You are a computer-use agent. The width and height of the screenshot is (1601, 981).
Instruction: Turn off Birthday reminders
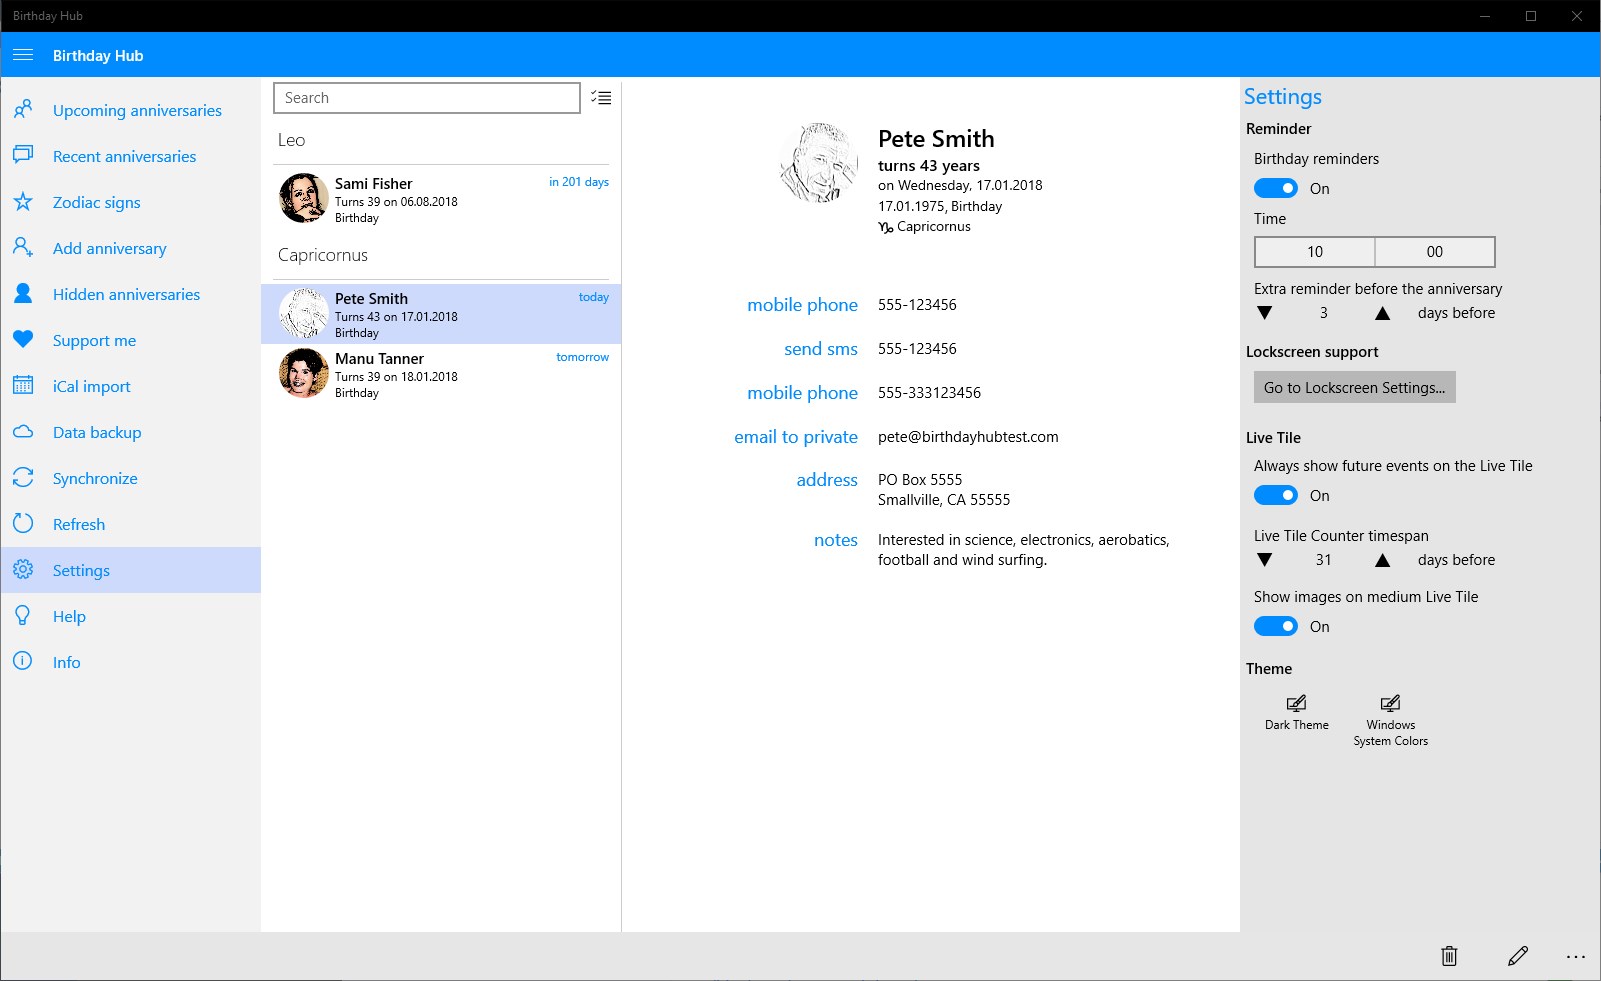point(1276,188)
